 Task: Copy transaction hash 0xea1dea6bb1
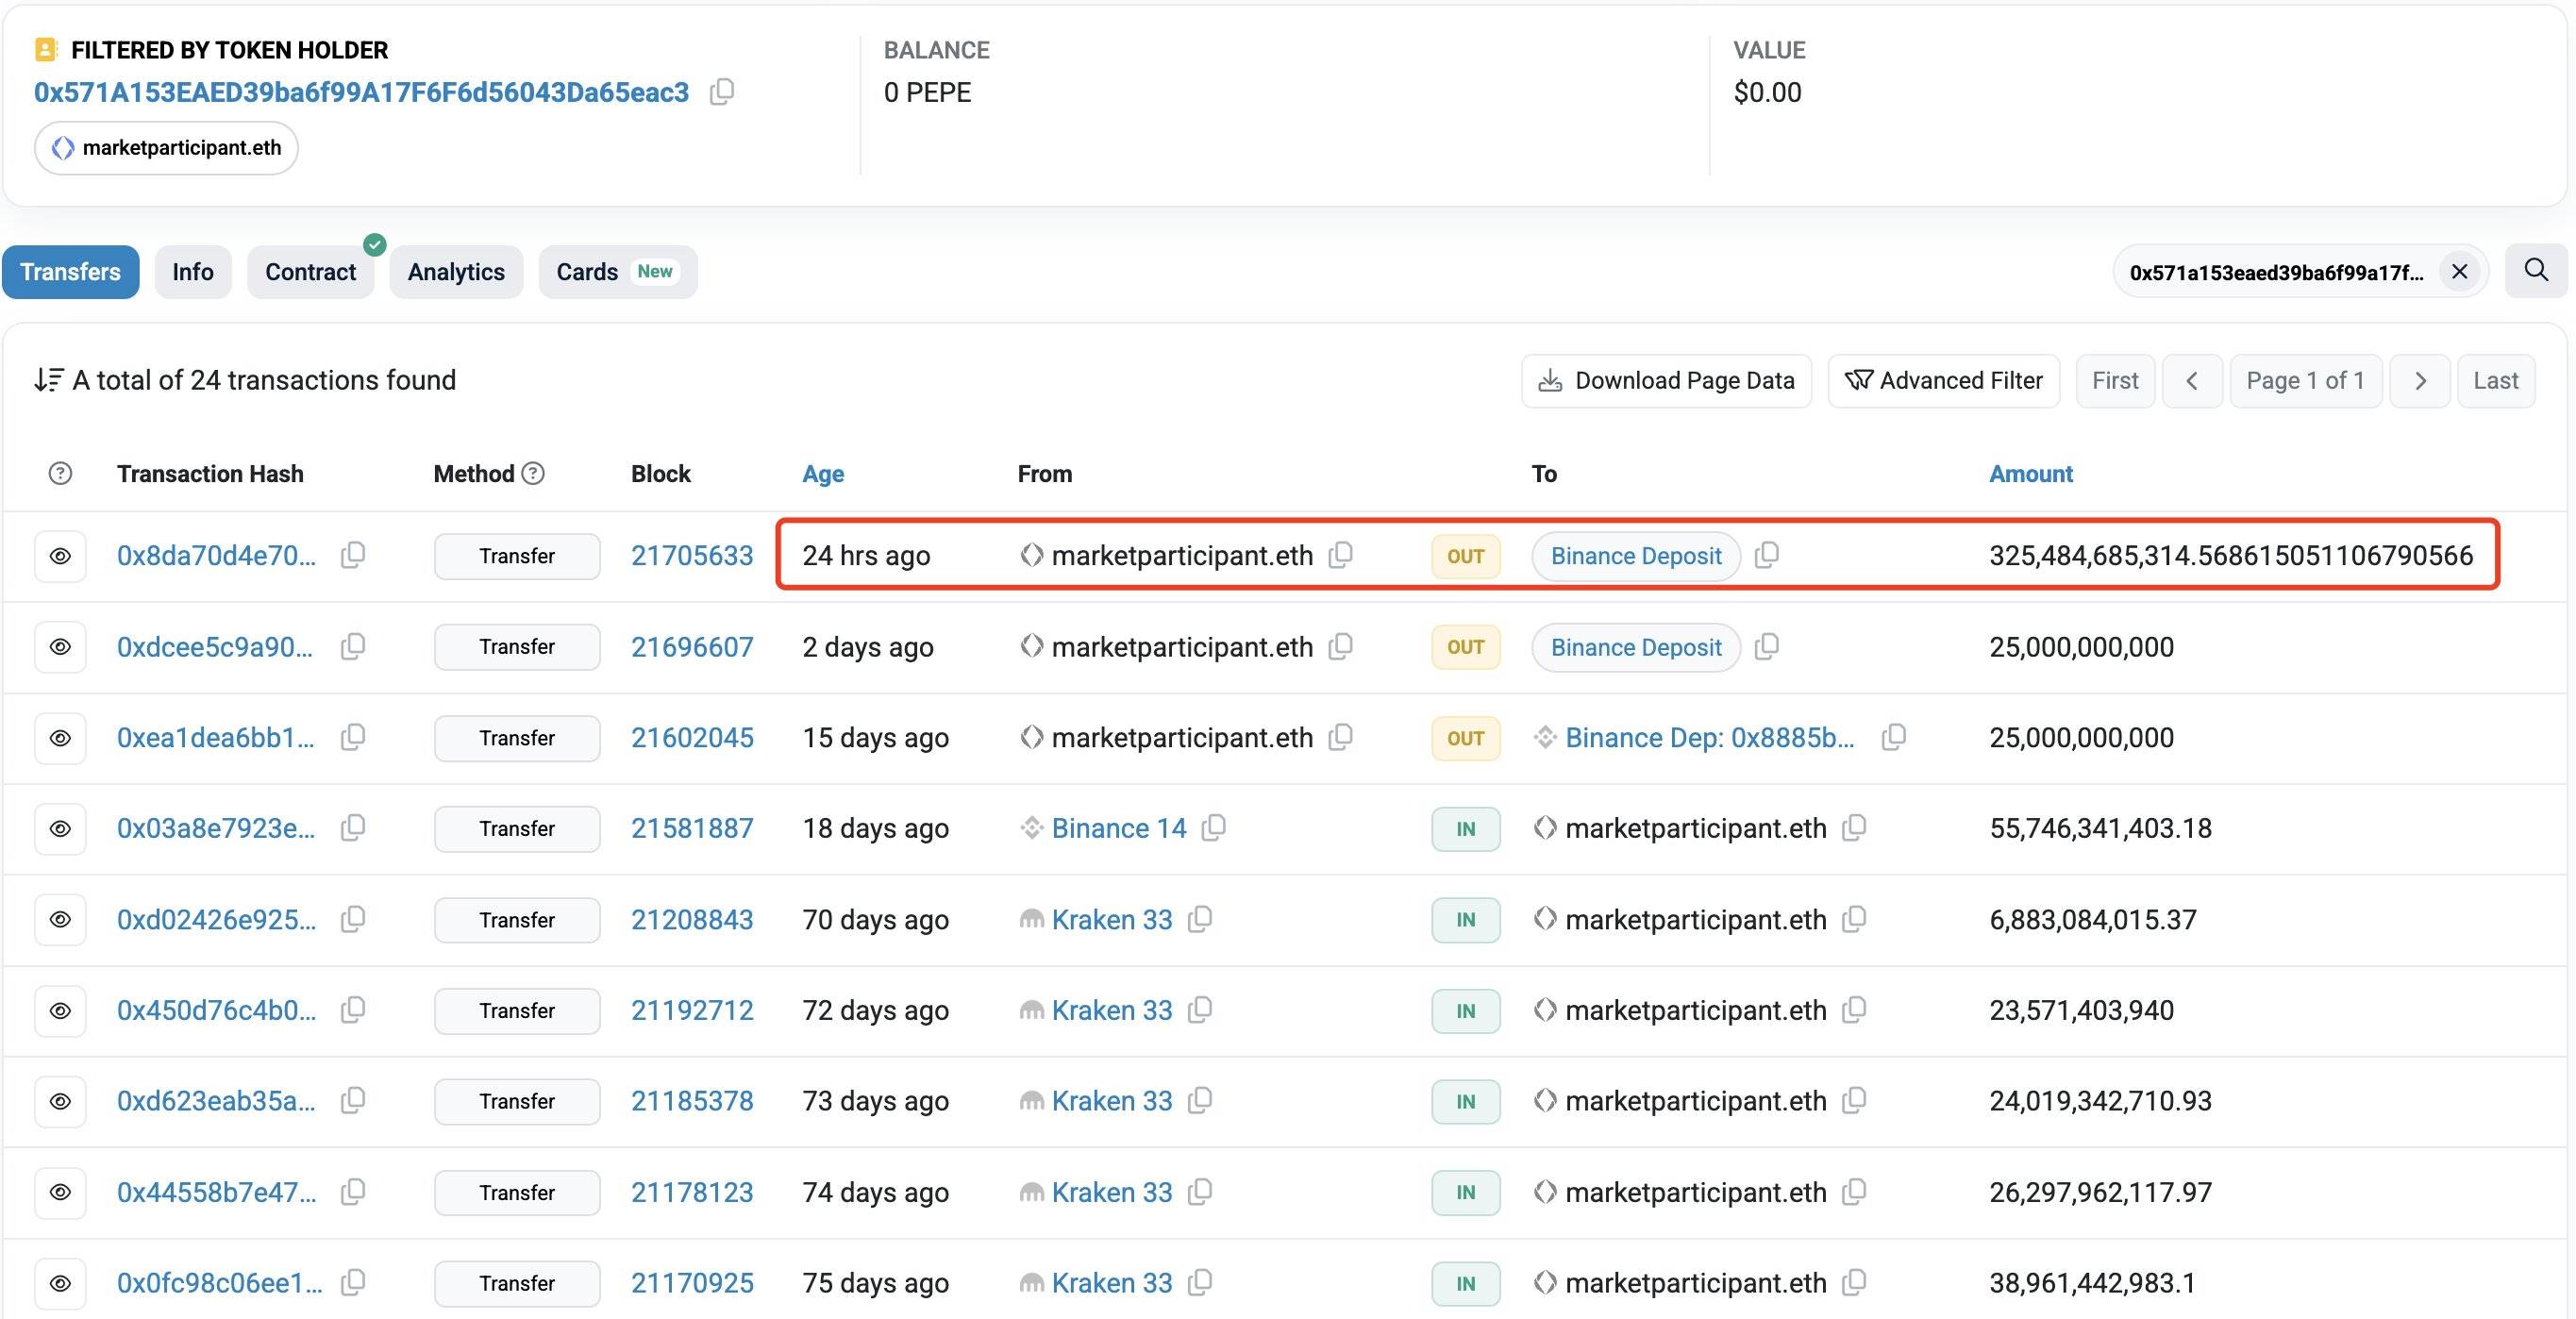tap(353, 737)
